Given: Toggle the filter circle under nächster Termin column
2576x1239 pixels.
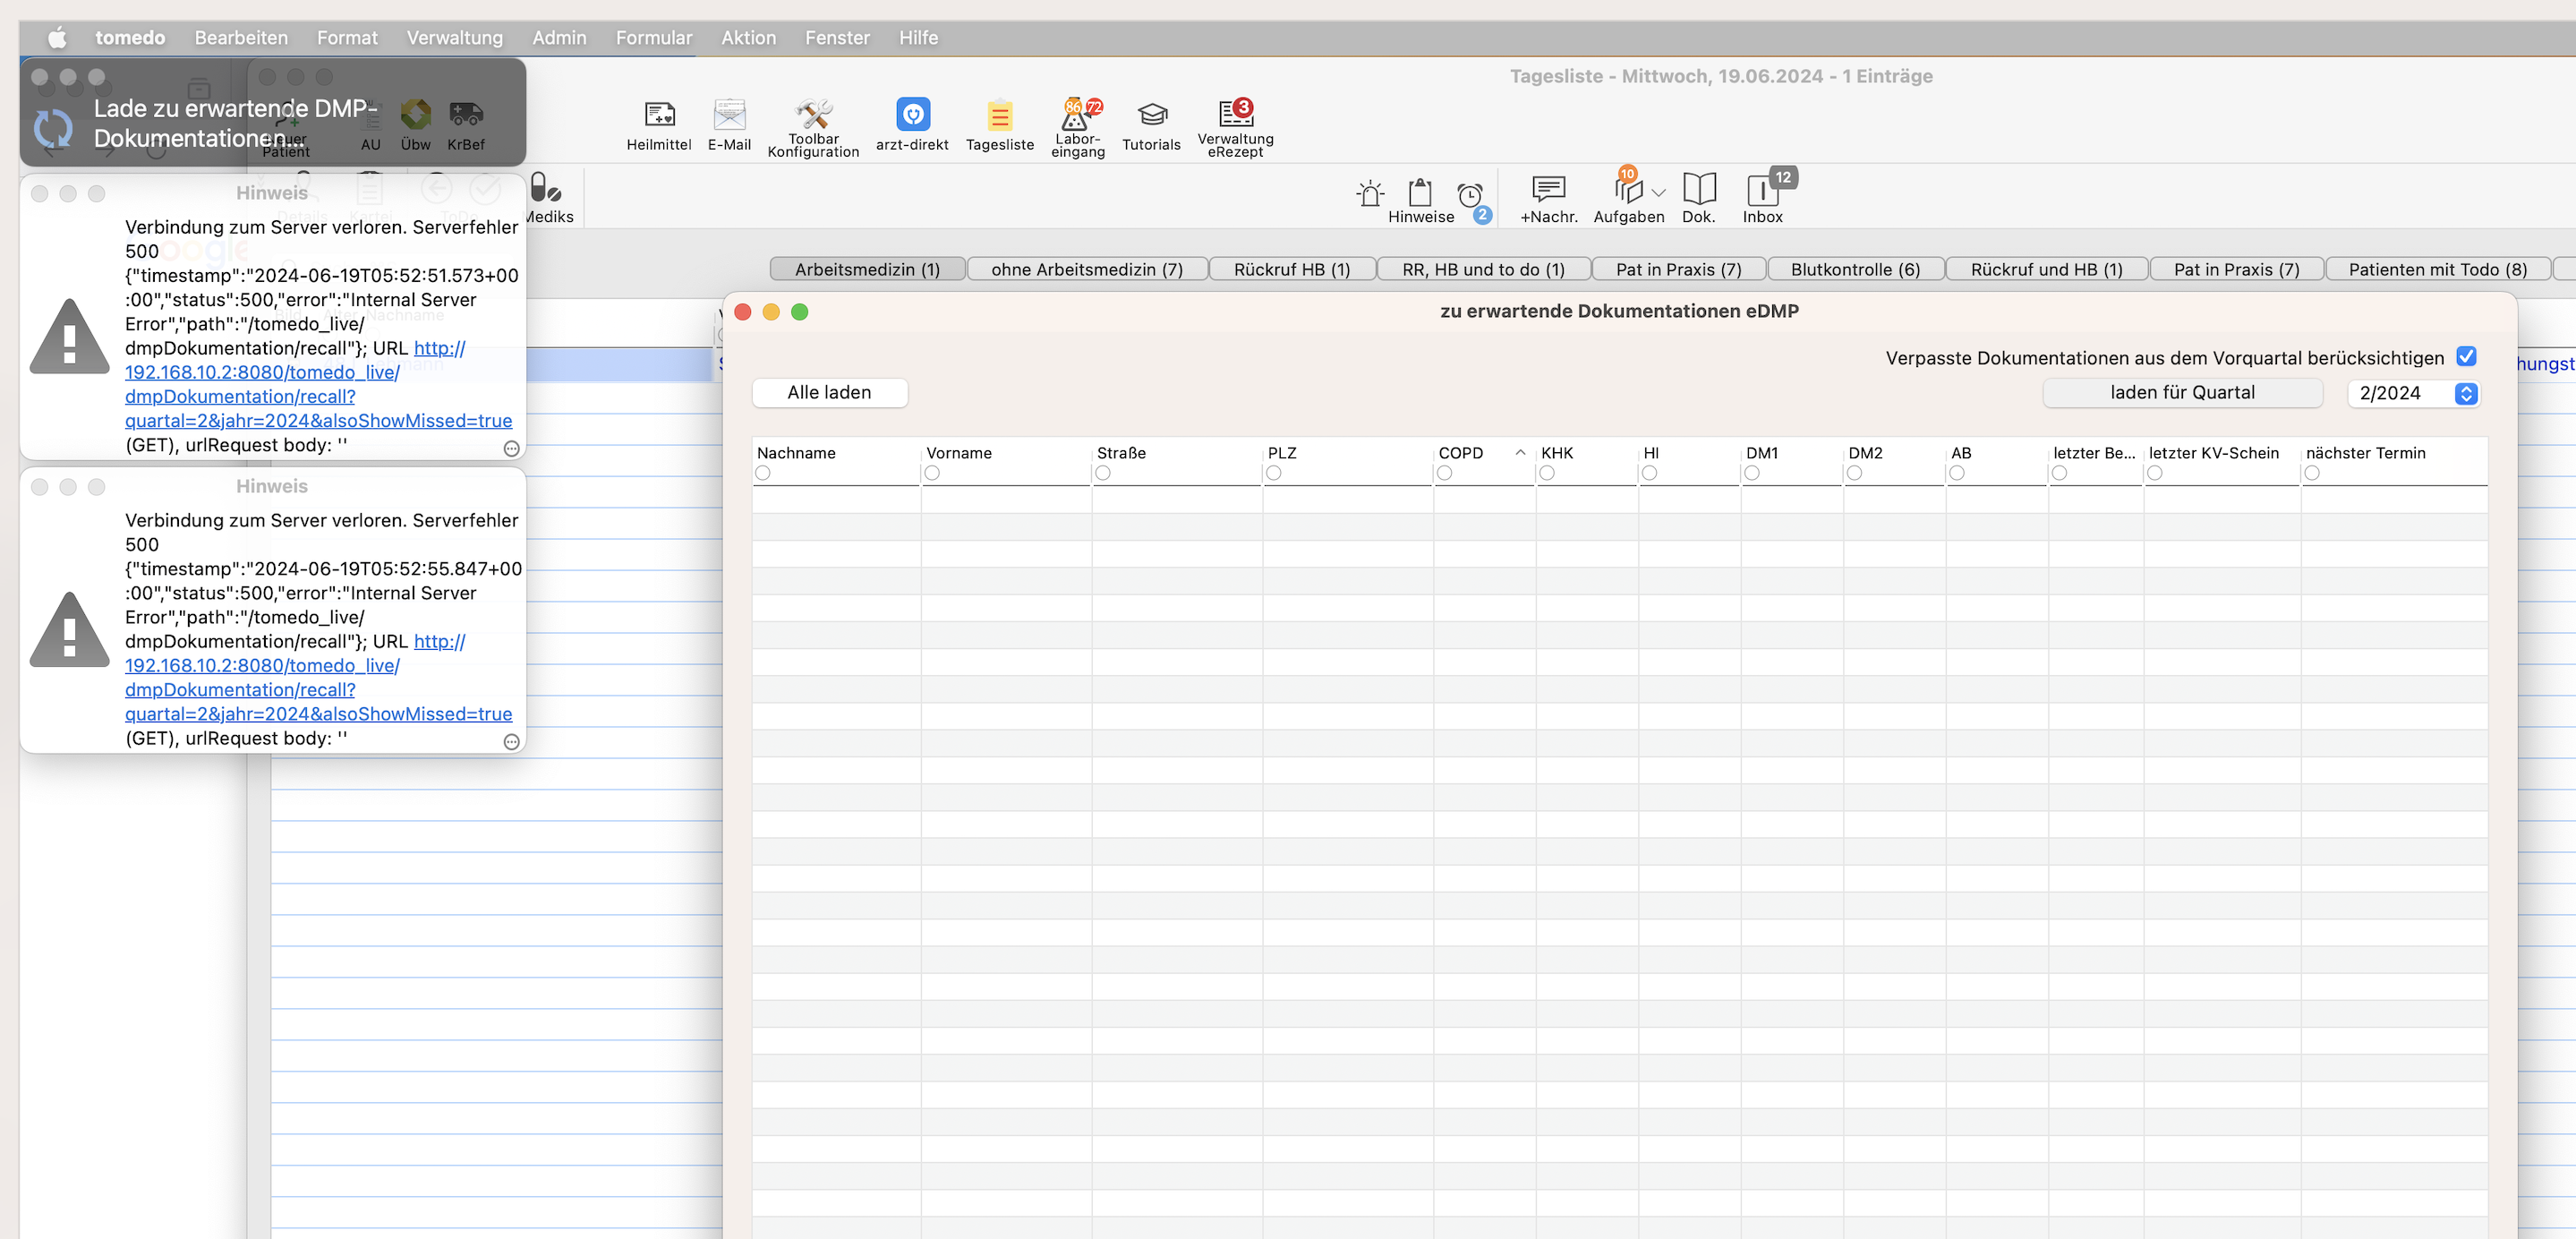Looking at the screenshot, I should click(2312, 473).
